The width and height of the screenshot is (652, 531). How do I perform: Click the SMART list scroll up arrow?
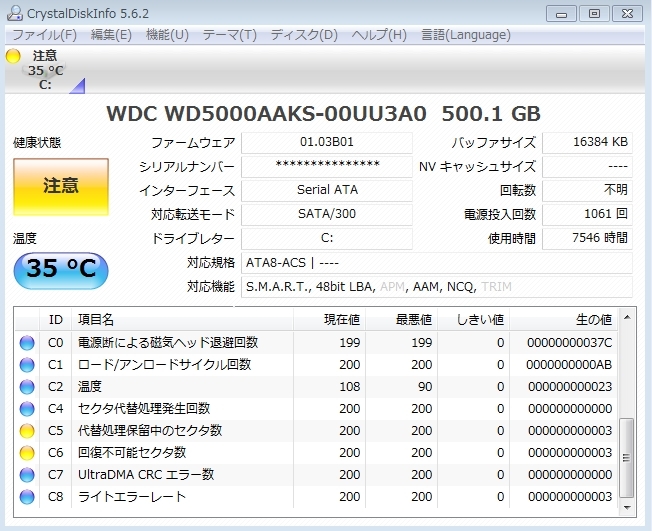tap(627, 318)
